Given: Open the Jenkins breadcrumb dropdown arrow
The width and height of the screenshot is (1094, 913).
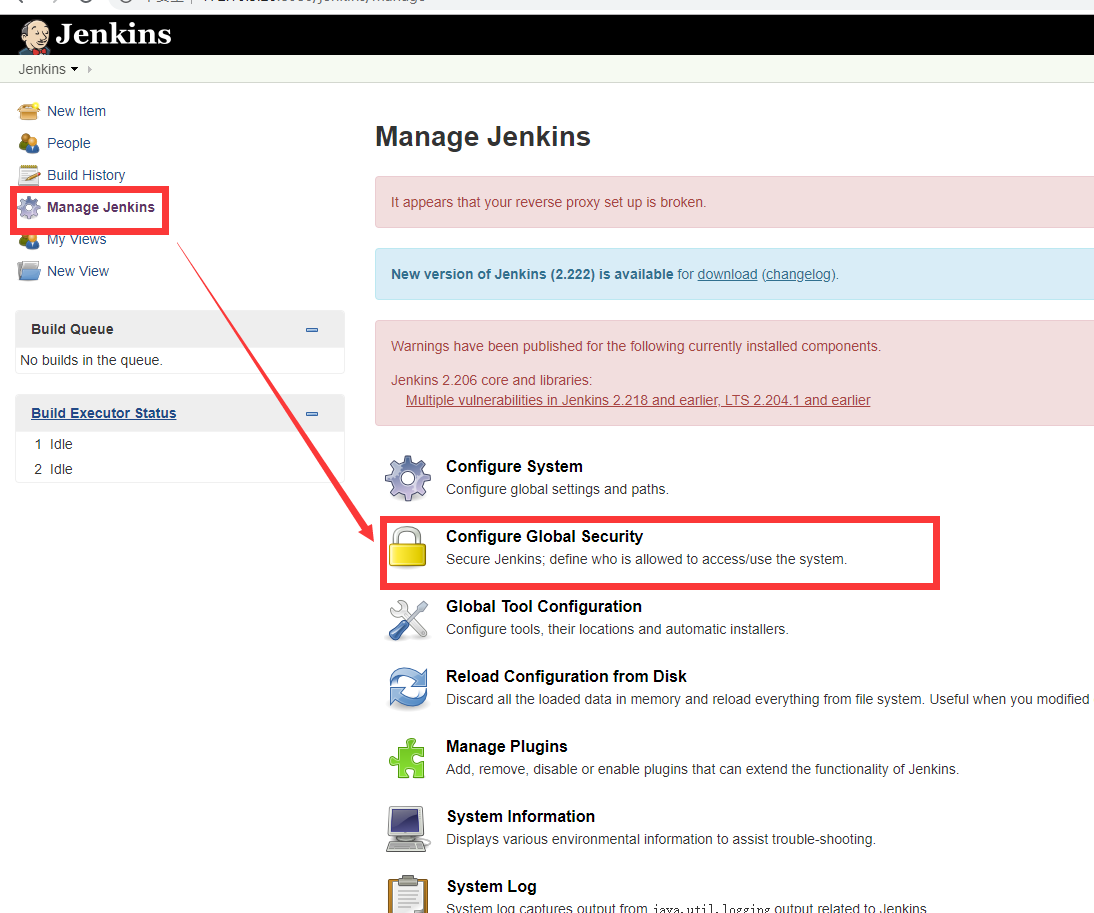Looking at the screenshot, I should 75,69.
